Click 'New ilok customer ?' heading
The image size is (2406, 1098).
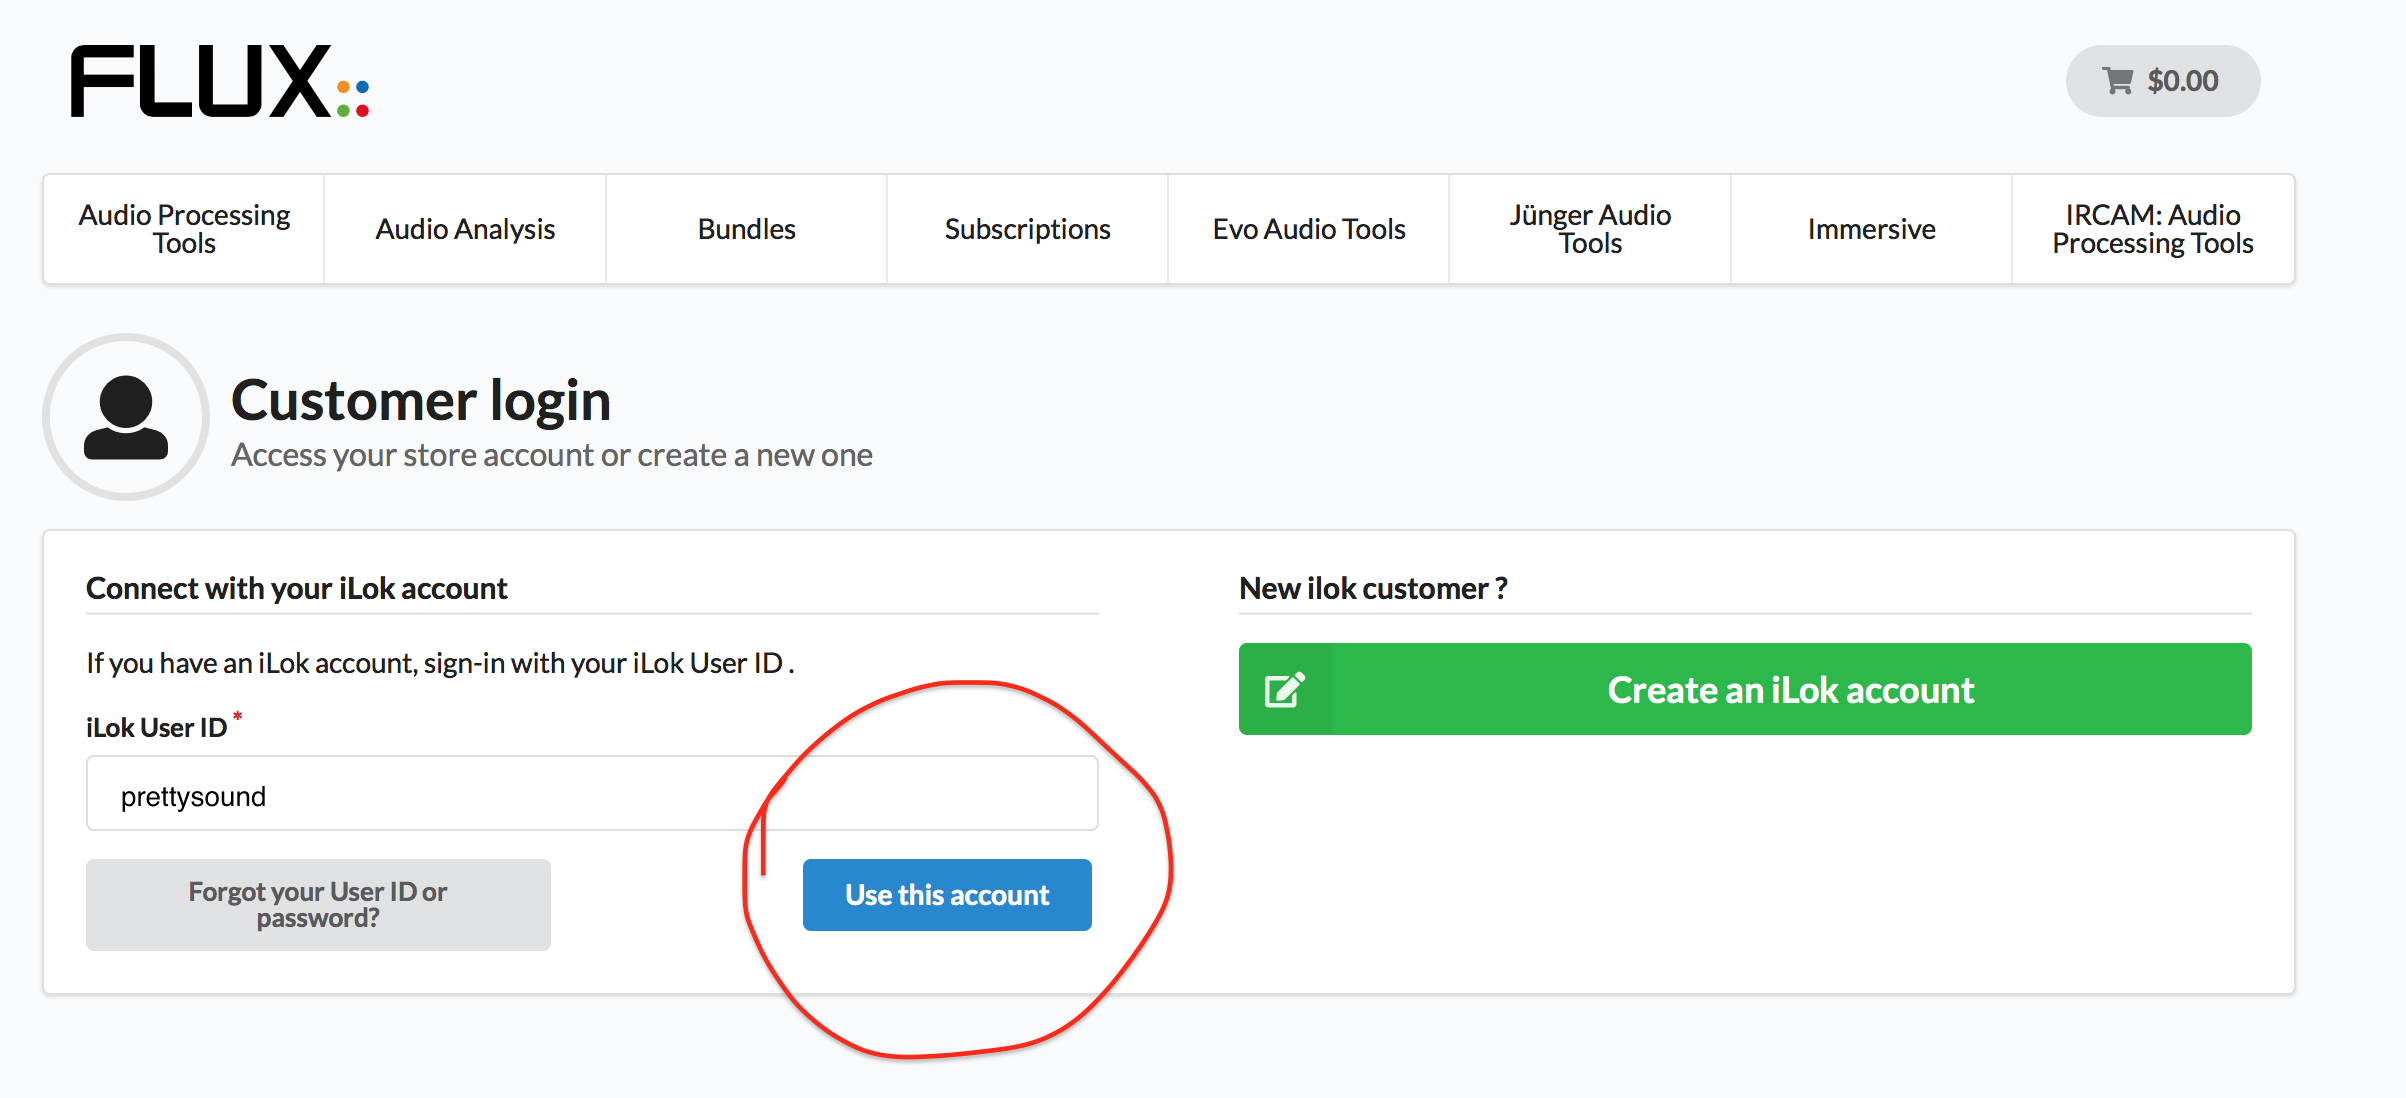[1373, 588]
